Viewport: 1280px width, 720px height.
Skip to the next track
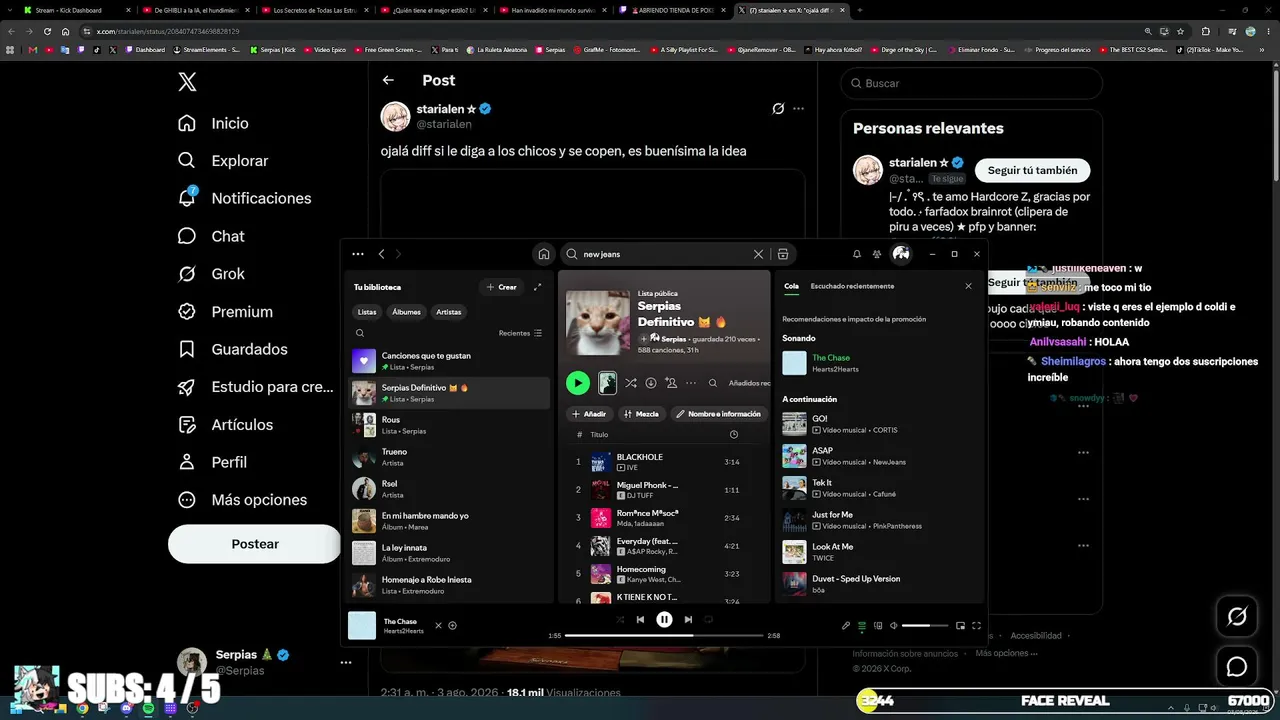pos(688,620)
